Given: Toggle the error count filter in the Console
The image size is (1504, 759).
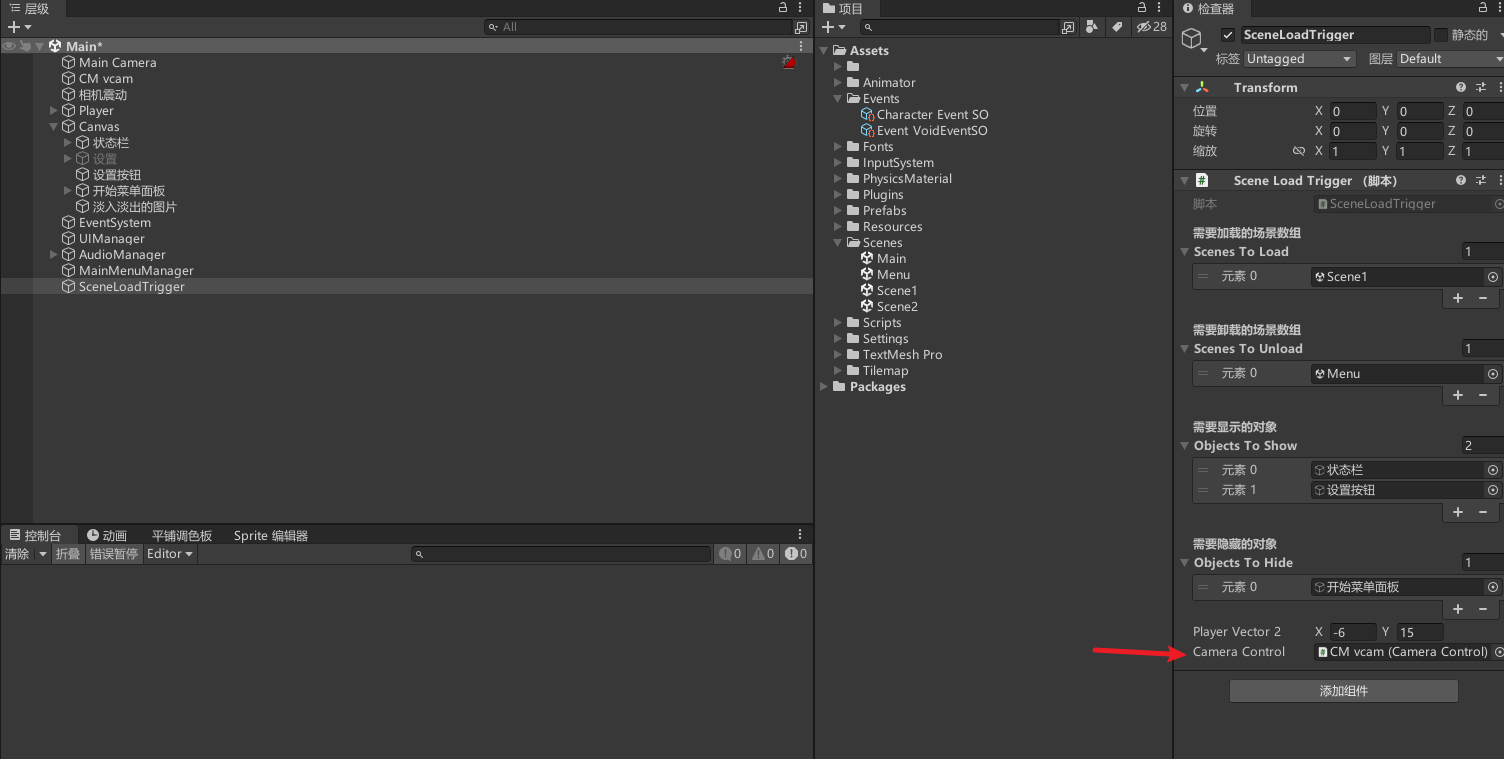Looking at the screenshot, I should click(x=796, y=553).
